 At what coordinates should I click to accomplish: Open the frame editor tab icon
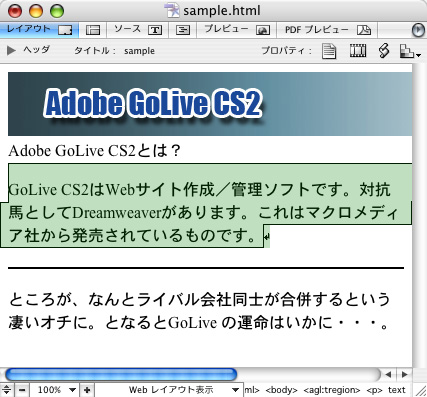click(x=93, y=30)
